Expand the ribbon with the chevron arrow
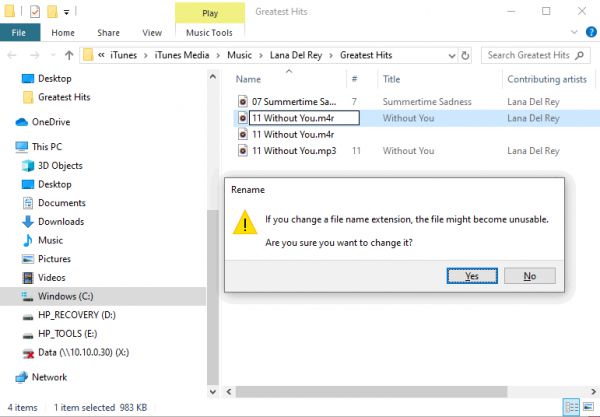 pos(572,32)
